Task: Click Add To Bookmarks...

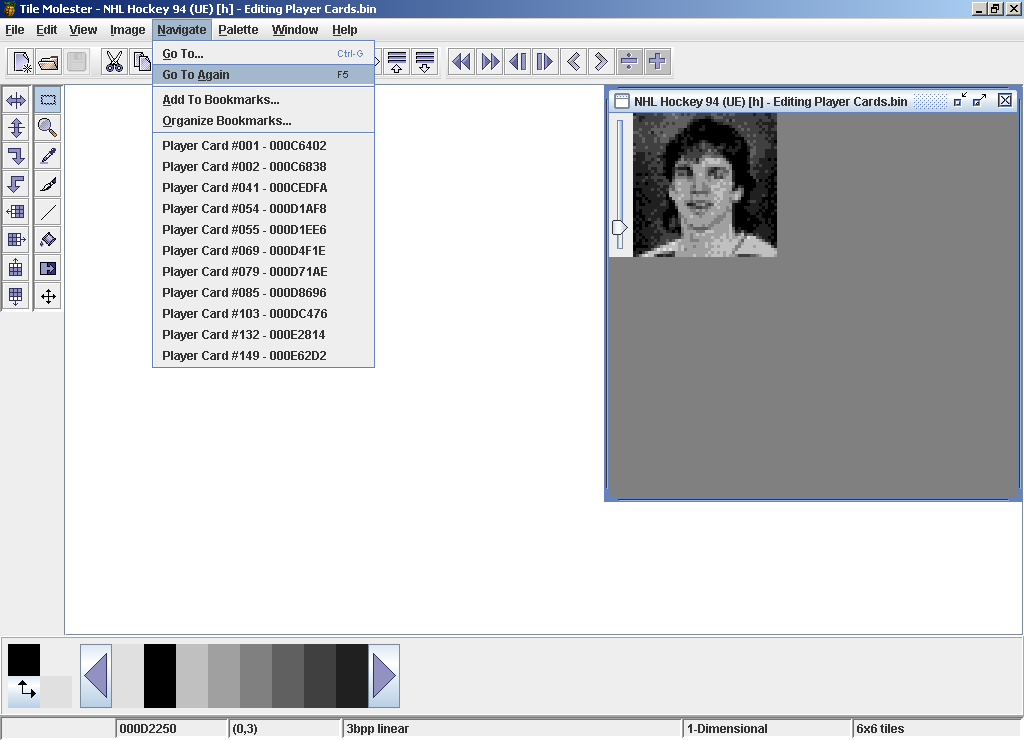Action: coord(221,100)
